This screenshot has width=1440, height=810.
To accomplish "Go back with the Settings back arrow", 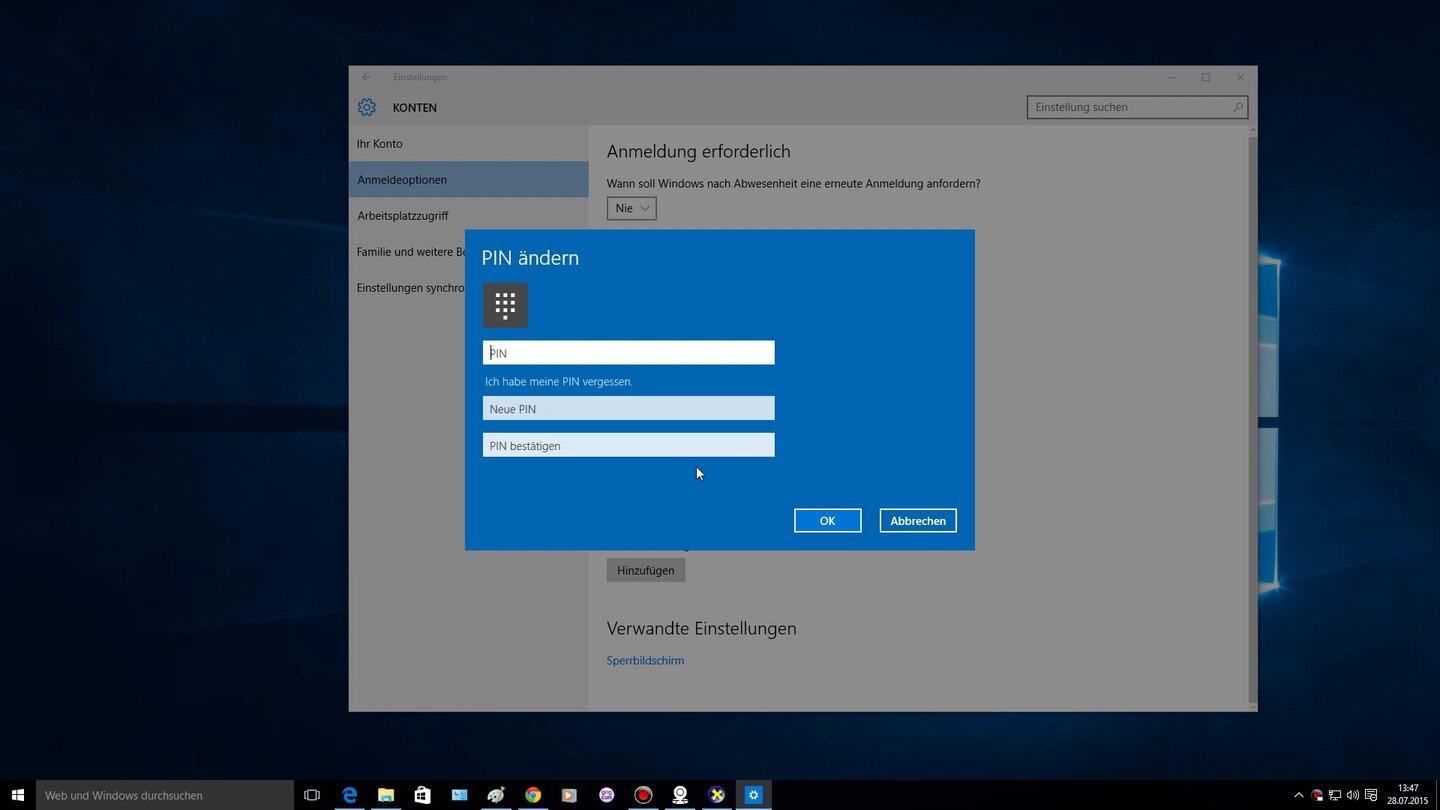I will tap(367, 77).
